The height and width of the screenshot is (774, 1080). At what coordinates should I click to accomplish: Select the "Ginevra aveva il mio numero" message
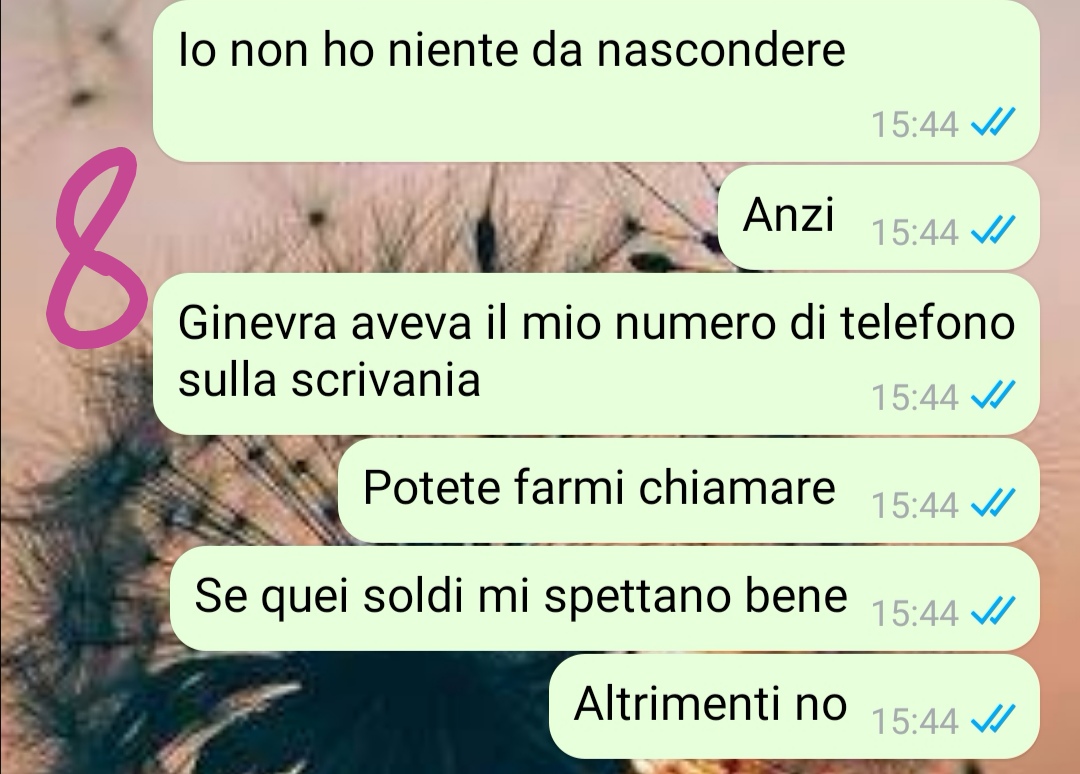click(596, 354)
